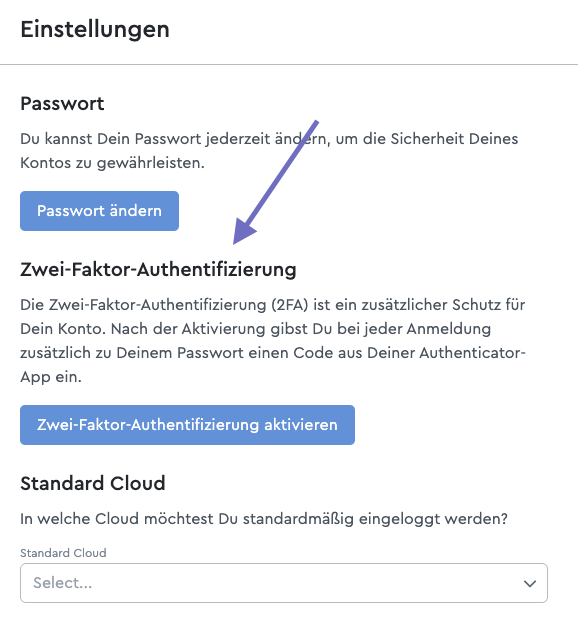The image size is (578, 640).
Task: Click the large Standard Cloud section heading
Action: [93, 483]
